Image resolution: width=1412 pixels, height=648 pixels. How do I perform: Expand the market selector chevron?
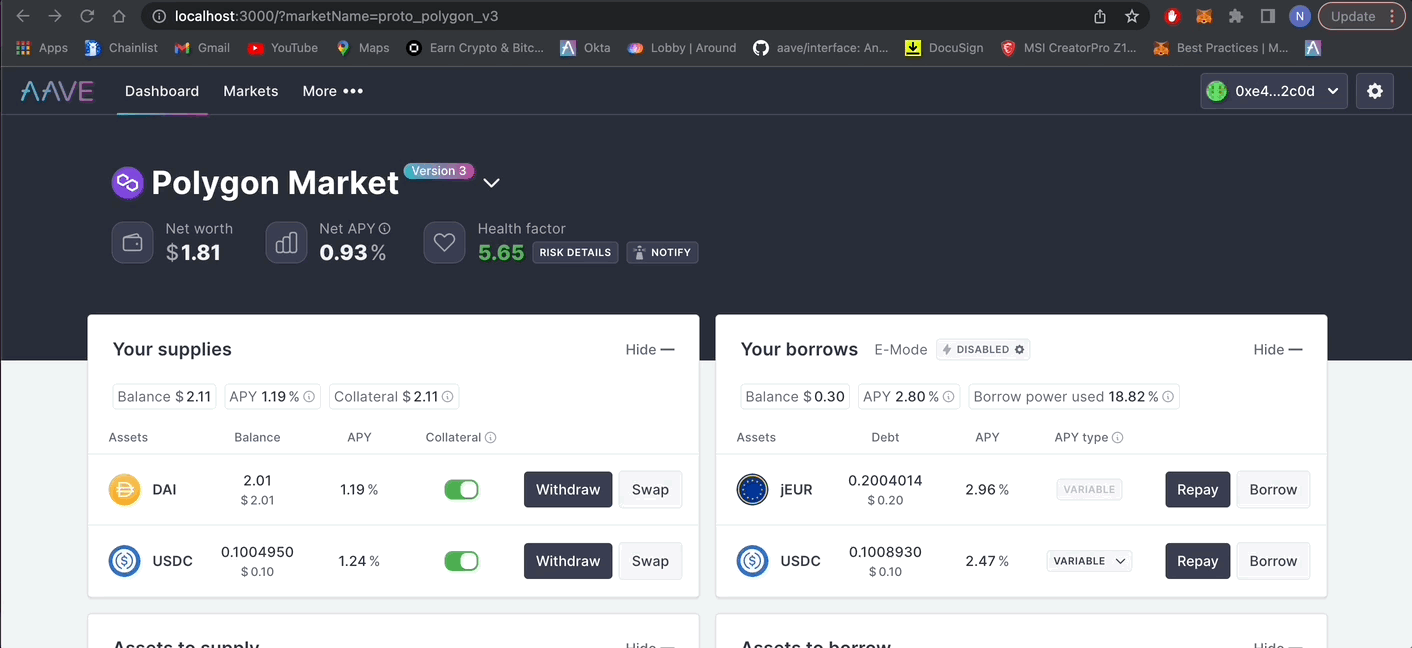tap(491, 183)
